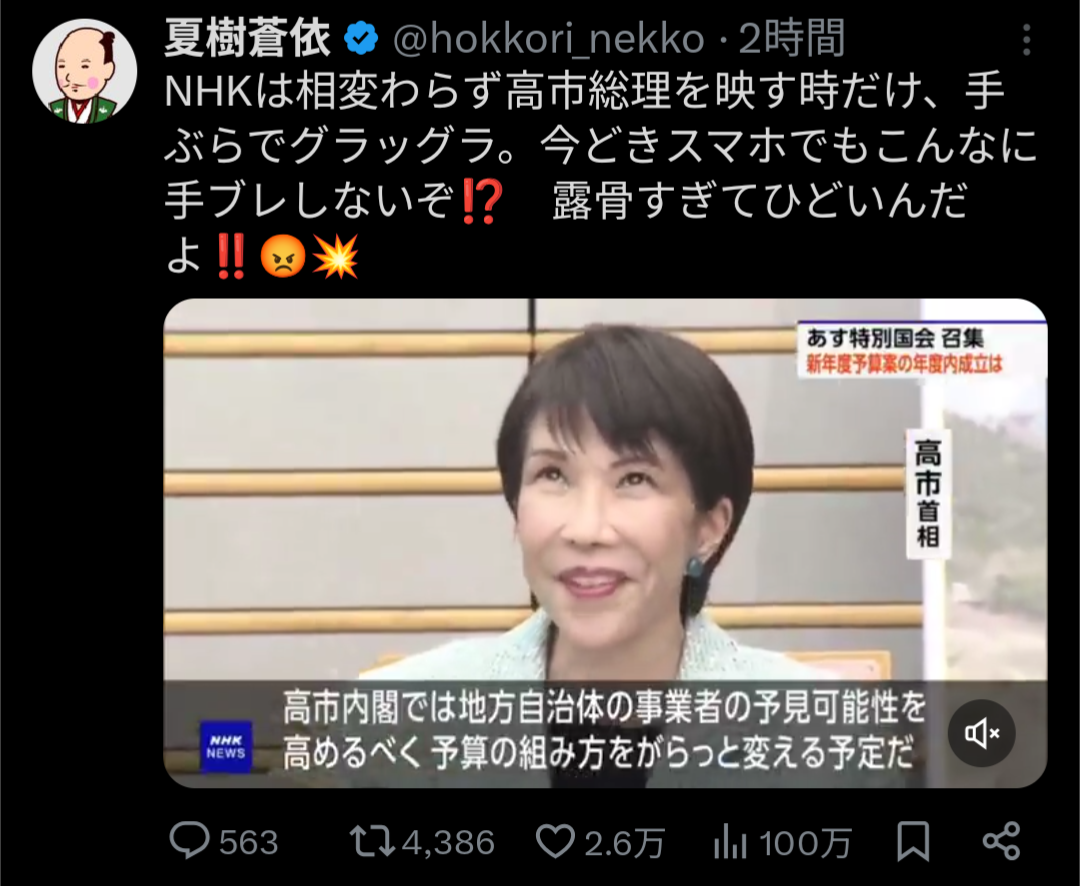Viewport: 1080px width, 886px height.
Task: Click the share icon
Action: [x=1001, y=841]
